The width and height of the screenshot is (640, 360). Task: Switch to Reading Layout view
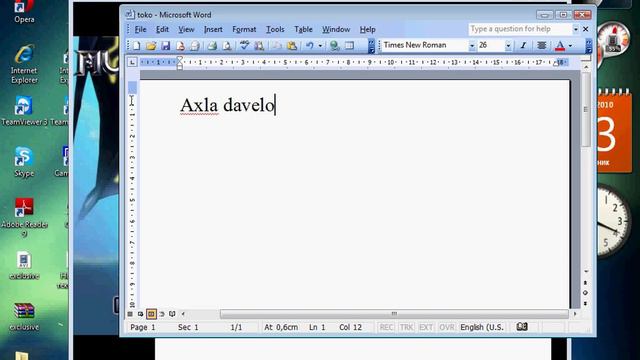click(172, 314)
